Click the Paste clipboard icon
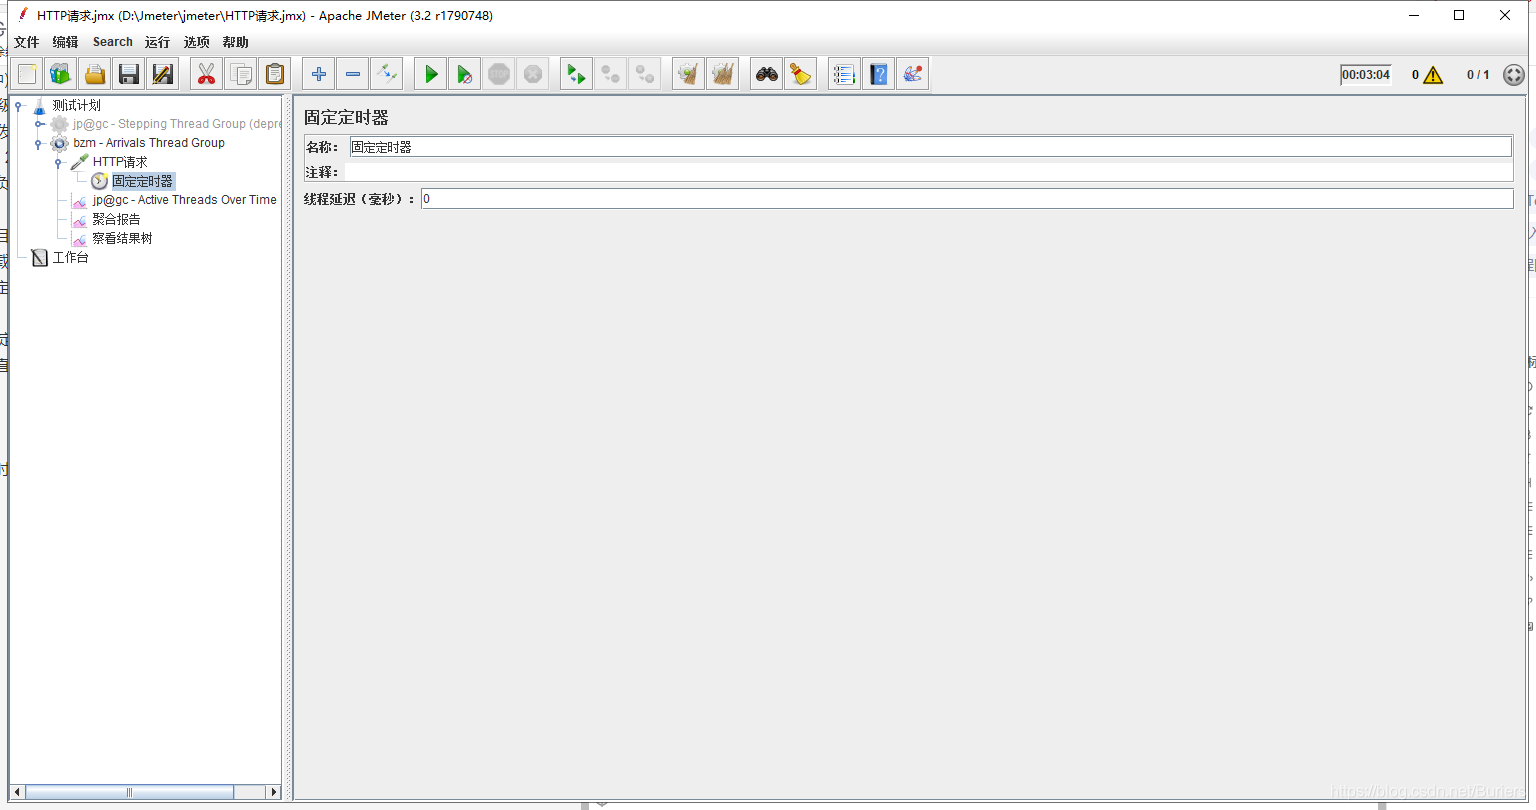Viewport: 1536px width, 810px height. (x=274, y=74)
